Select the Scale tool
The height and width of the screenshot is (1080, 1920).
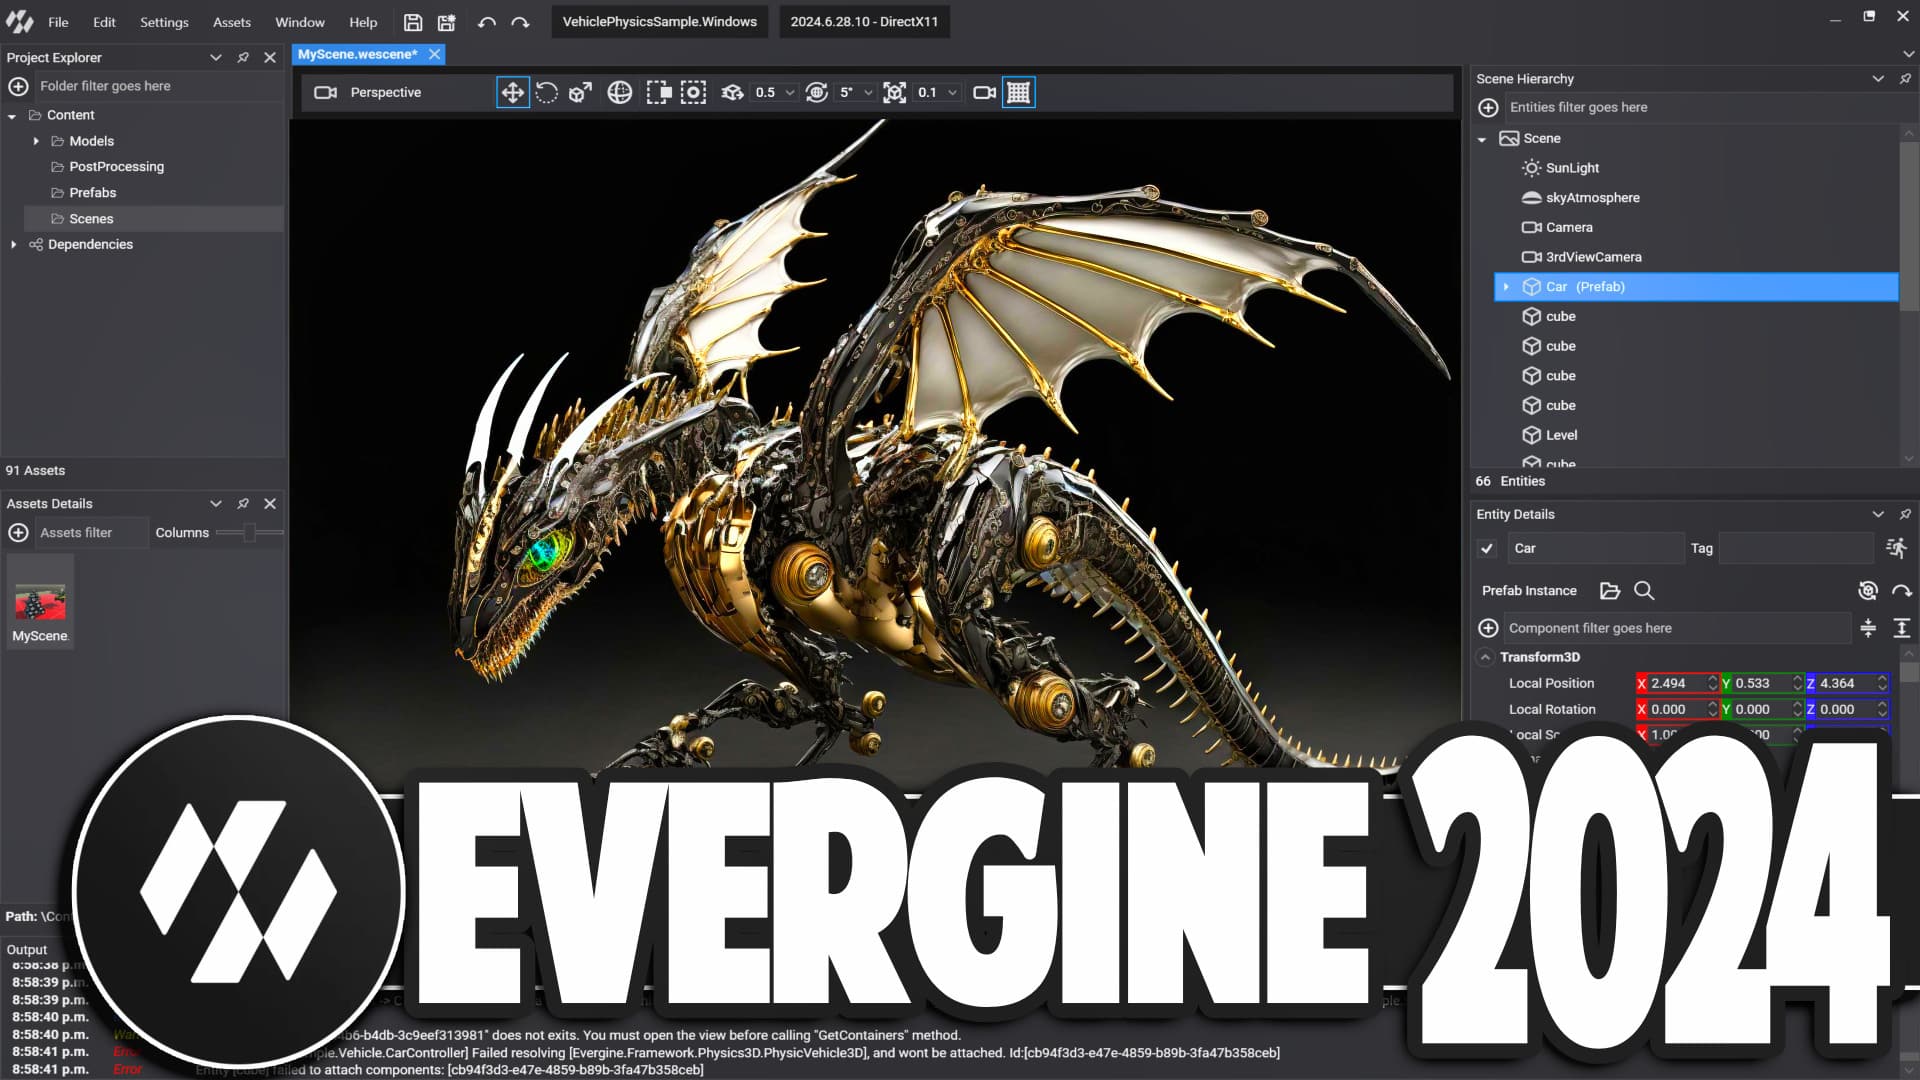tap(578, 92)
